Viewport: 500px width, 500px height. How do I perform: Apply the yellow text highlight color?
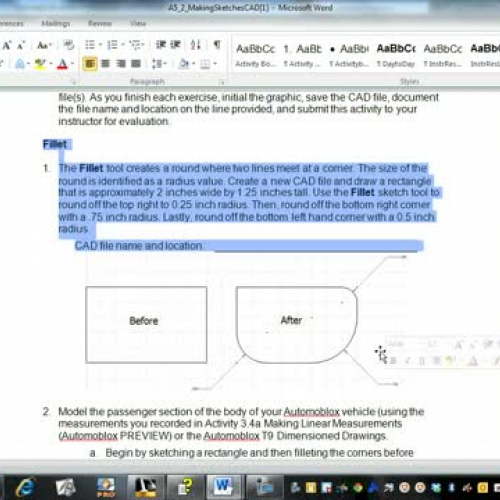(x=40, y=64)
